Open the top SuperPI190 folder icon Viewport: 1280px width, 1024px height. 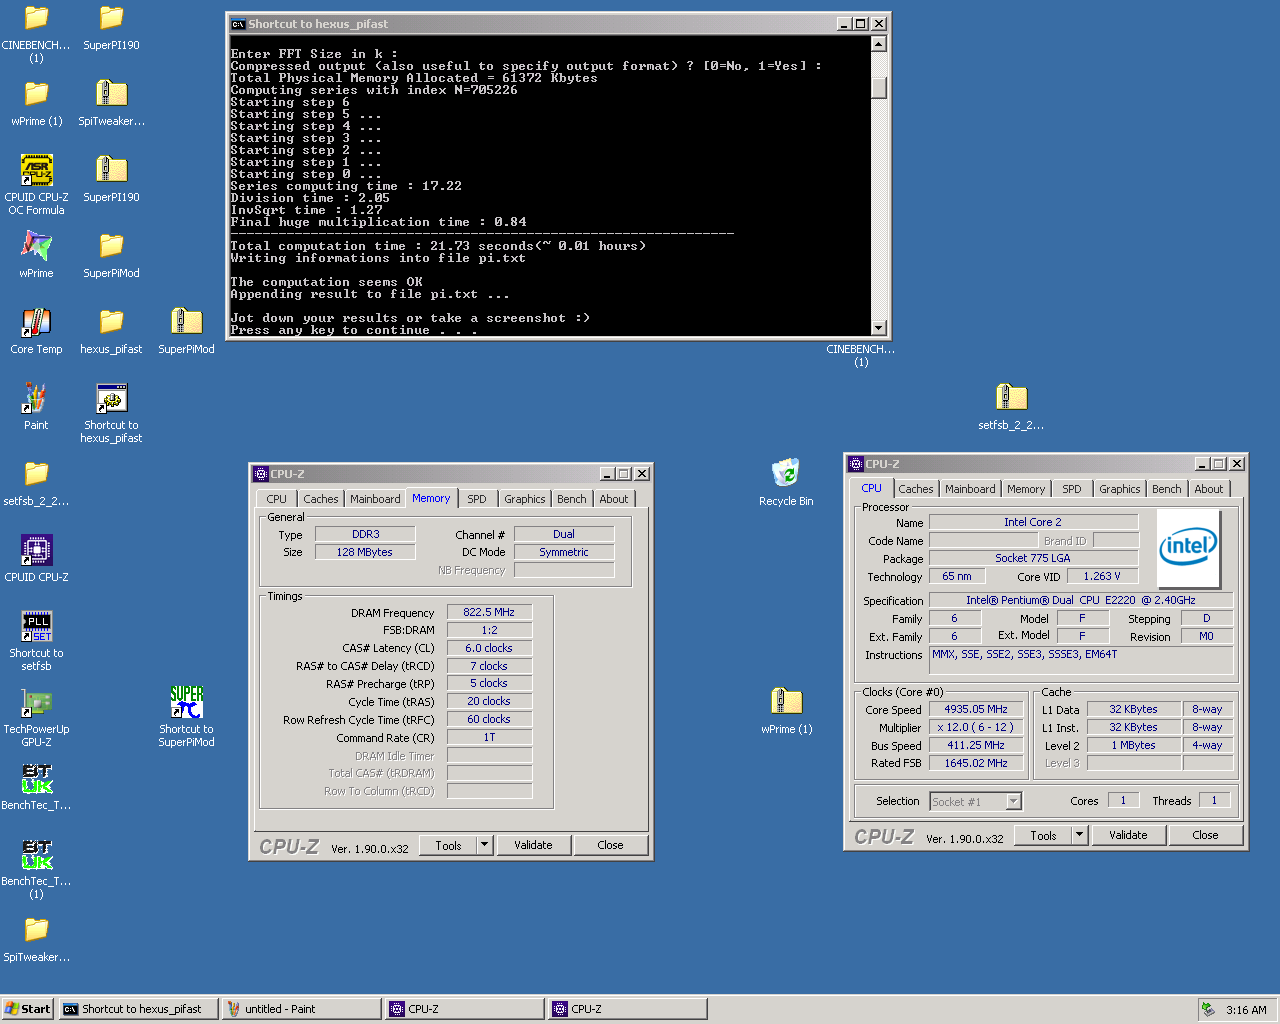click(x=111, y=18)
